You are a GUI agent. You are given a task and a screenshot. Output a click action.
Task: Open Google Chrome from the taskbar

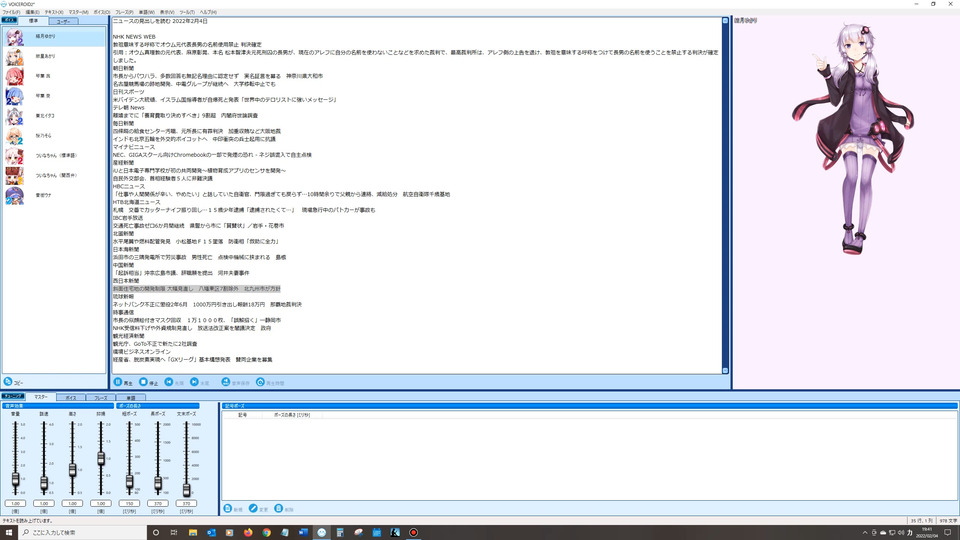click(x=266, y=532)
